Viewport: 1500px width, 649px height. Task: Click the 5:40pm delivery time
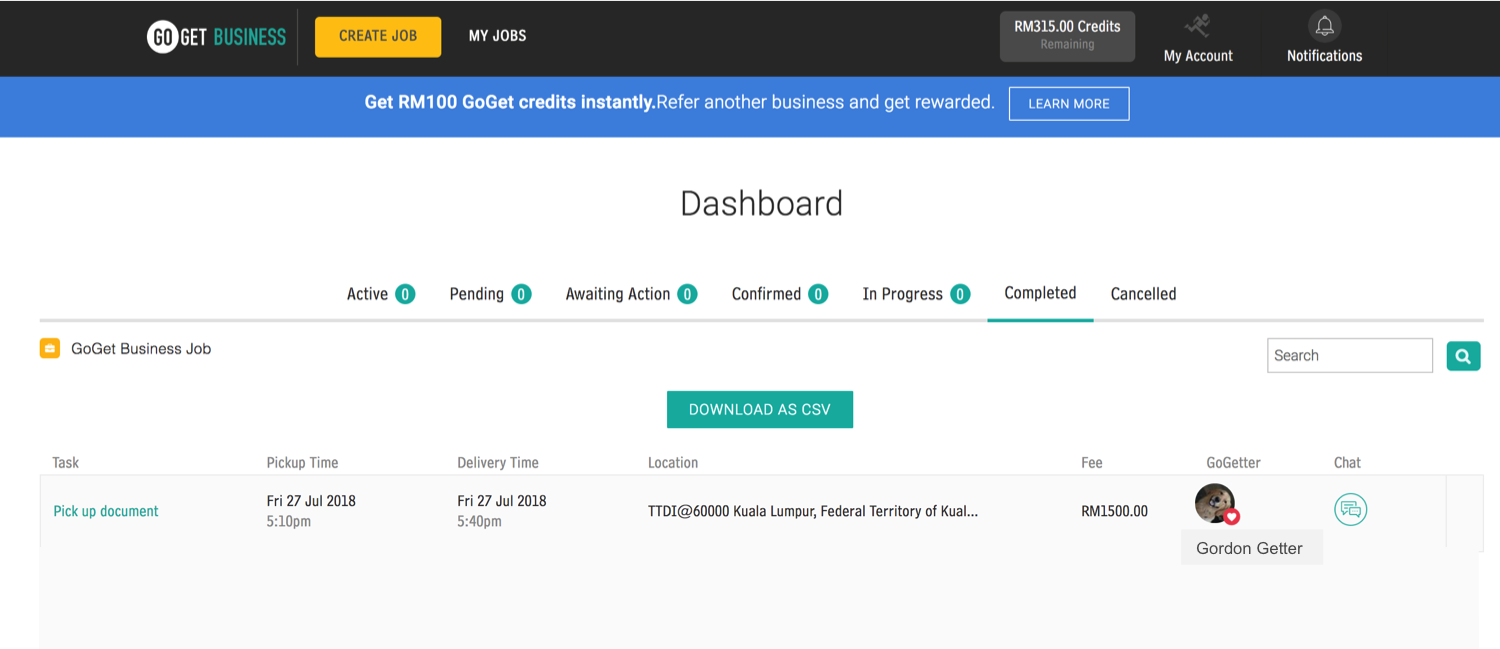479,521
